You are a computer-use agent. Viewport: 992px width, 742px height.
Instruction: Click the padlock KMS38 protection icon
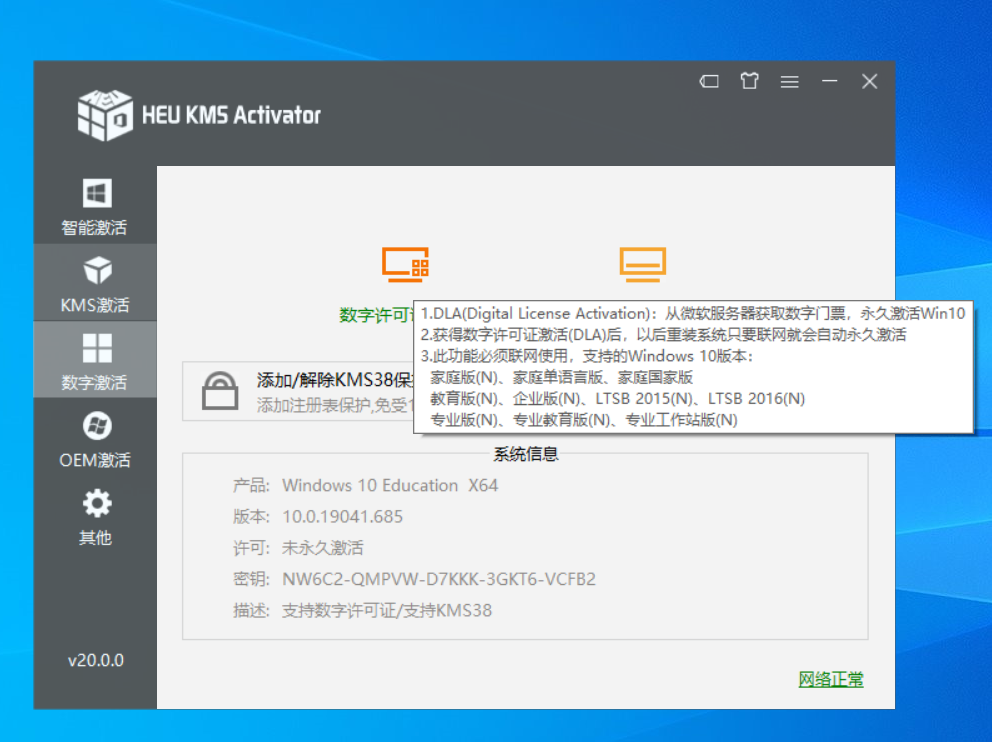[x=220, y=390]
